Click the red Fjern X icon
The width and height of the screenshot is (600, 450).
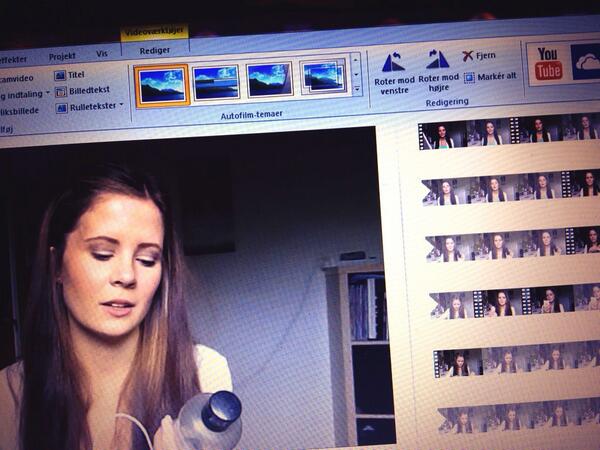point(467,56)
